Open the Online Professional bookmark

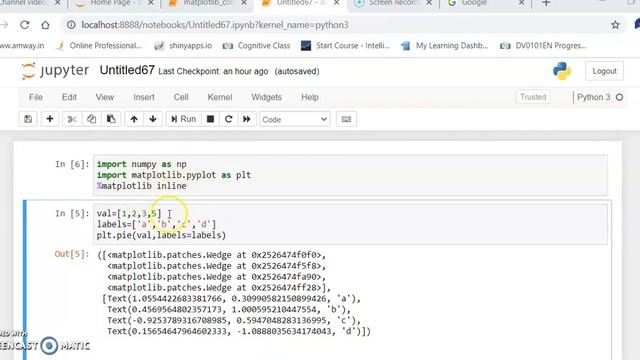tap(100, 46)
